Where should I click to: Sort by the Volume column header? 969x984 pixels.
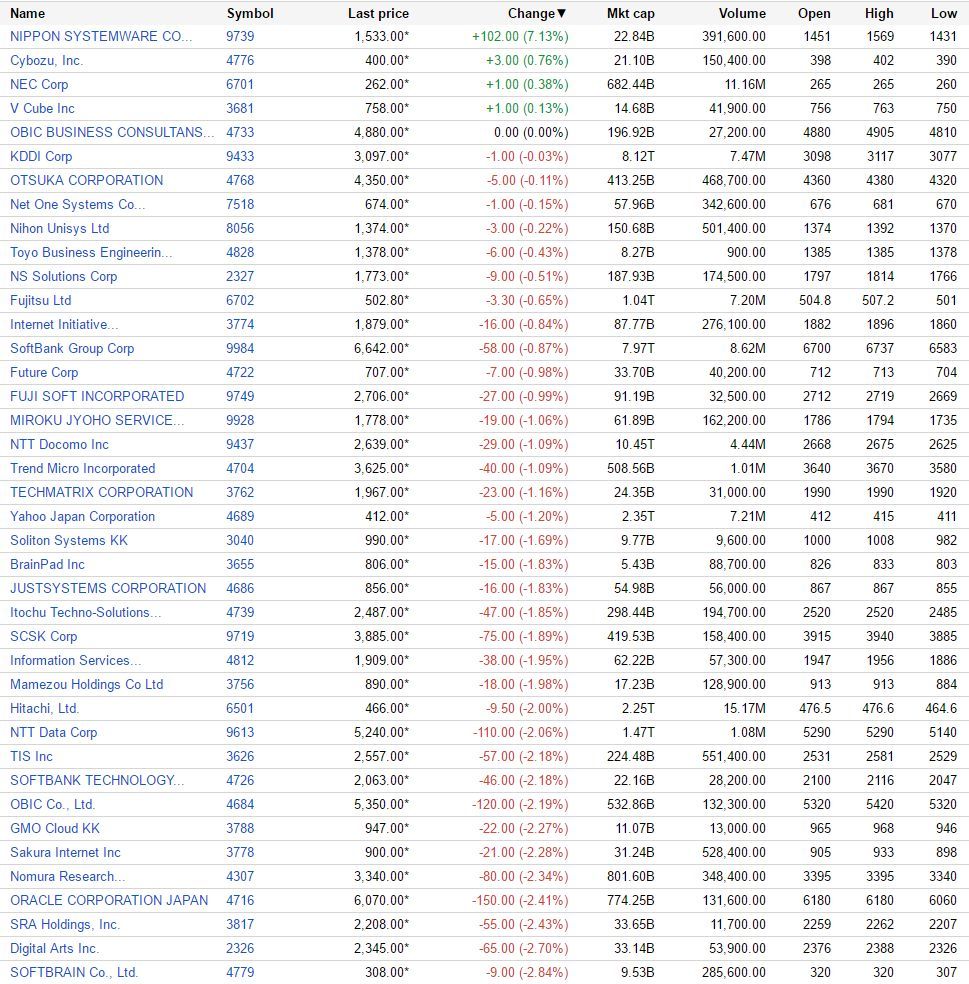pos(742,13)
